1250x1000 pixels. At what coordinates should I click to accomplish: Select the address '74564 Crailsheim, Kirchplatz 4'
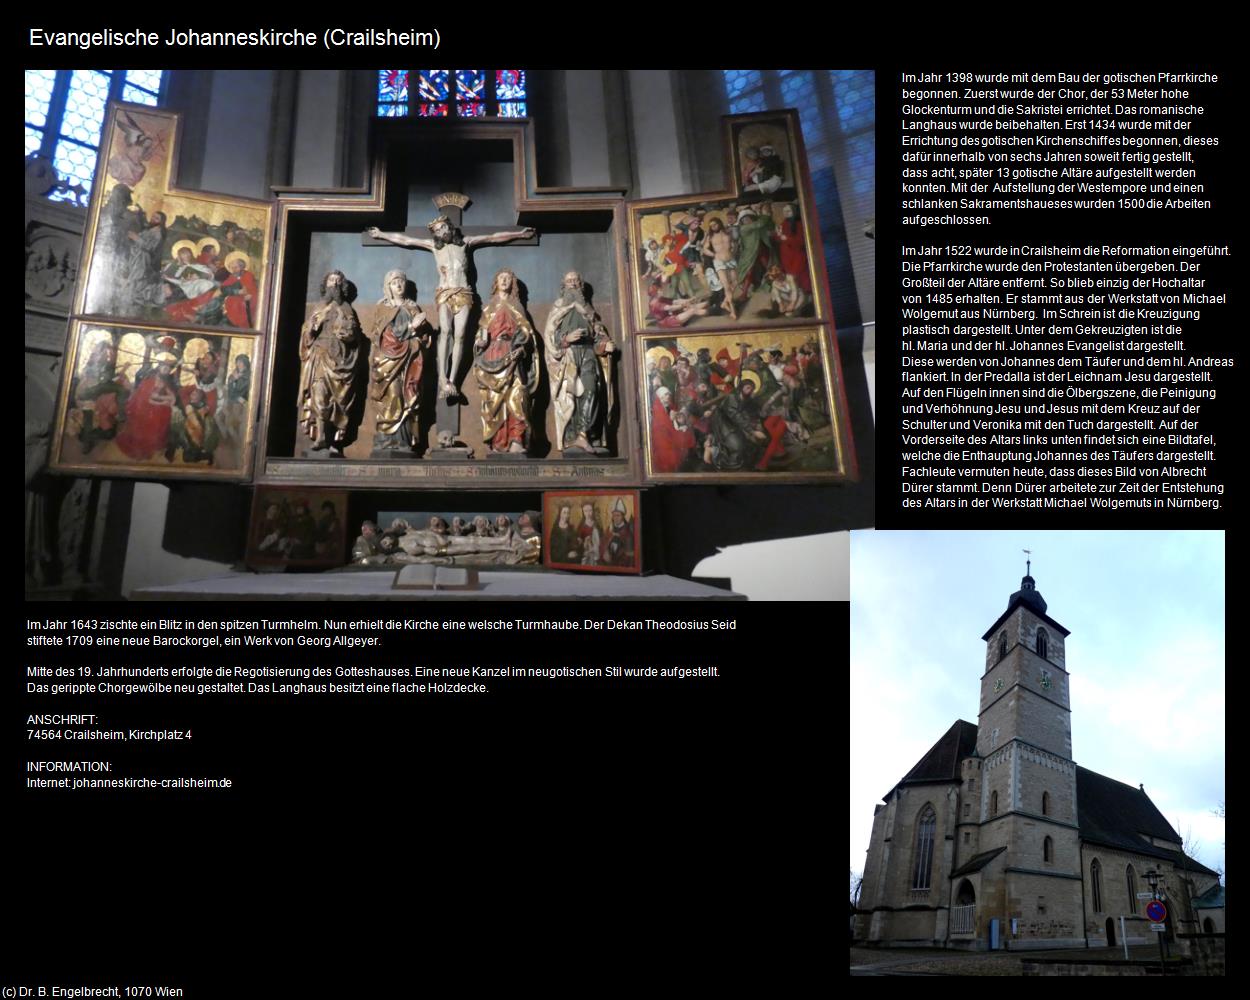point(109,735)
